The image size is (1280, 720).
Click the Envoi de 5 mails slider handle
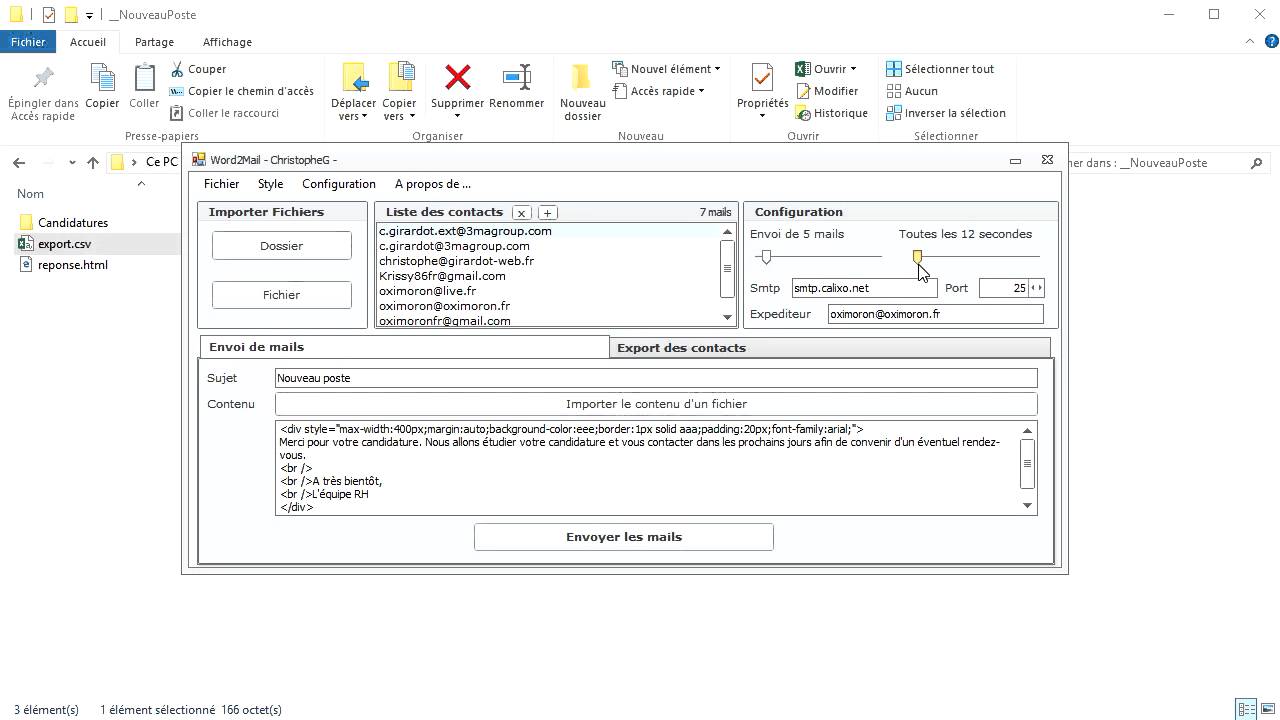click(x=766, y=257)
